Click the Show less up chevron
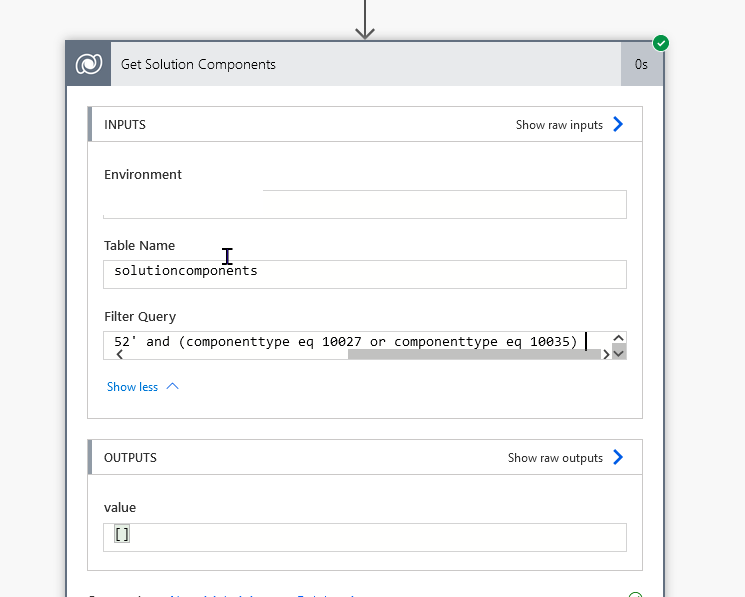745x597 pixels. (x=172, y=387)
